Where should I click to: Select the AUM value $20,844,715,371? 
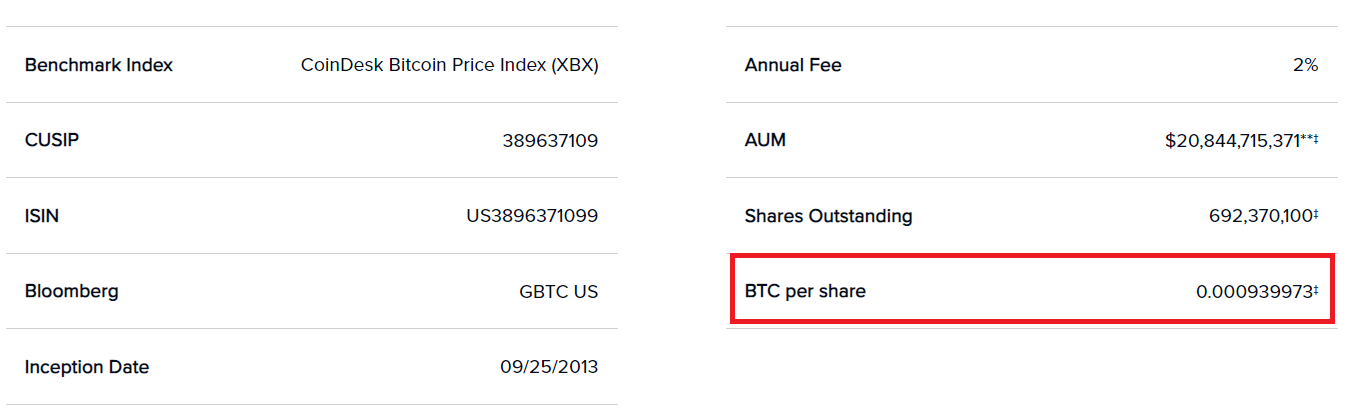(x=1234, y=142)
